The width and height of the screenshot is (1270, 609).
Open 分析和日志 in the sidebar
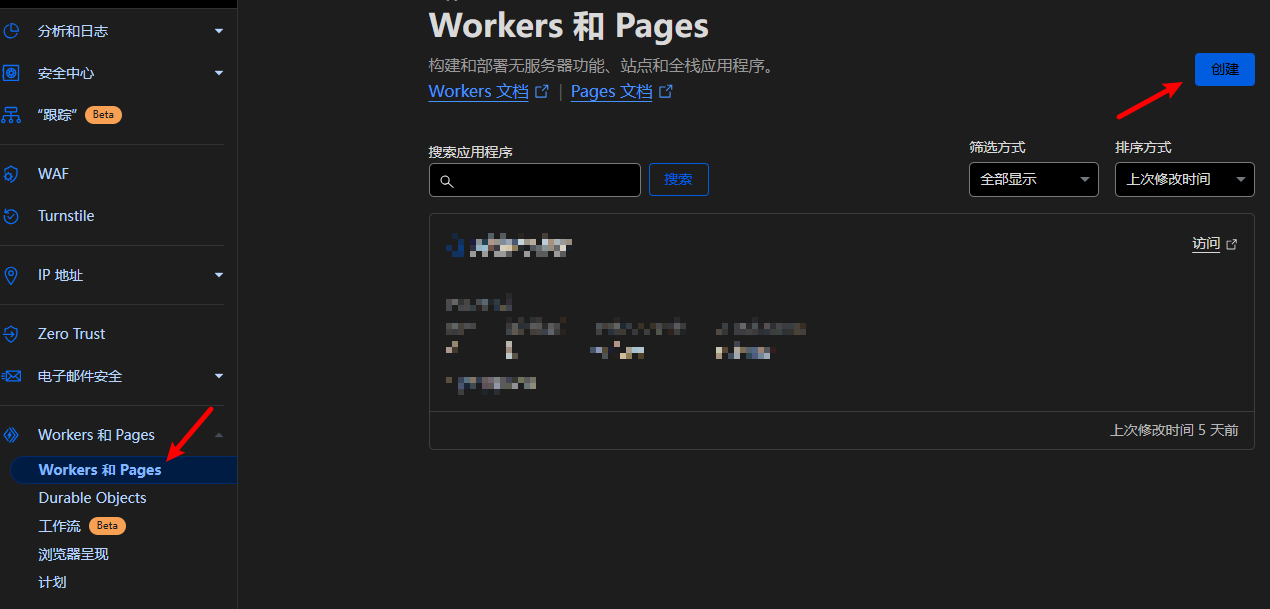click(73, 31)
